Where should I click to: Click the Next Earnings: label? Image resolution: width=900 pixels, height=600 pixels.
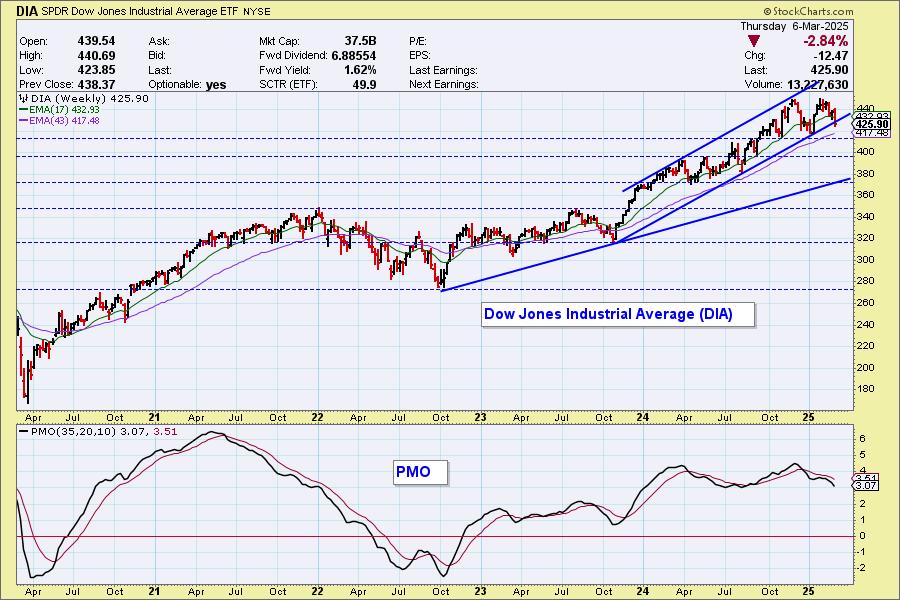click(x=444, y=84)
